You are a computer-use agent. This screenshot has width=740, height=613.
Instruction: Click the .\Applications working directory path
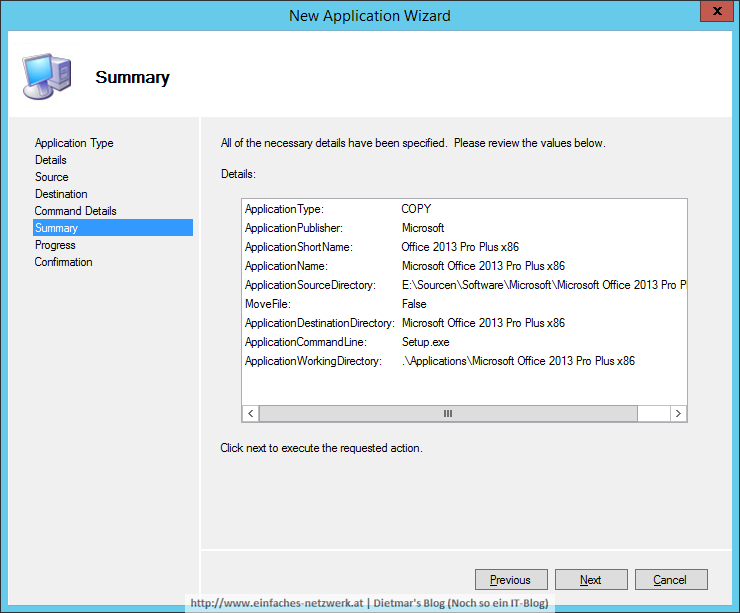pyautogui.click(x=518, y=361)
